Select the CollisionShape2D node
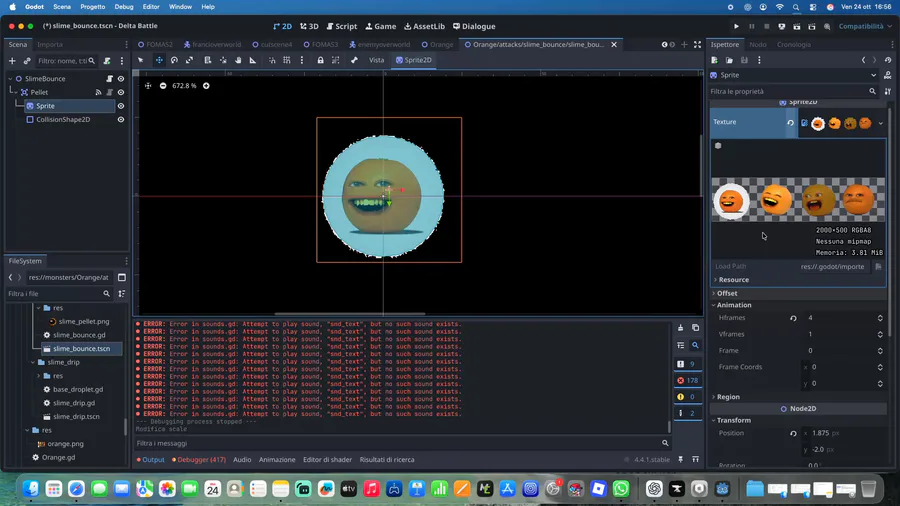The image size is (900, 506). [x=63, y=120]
